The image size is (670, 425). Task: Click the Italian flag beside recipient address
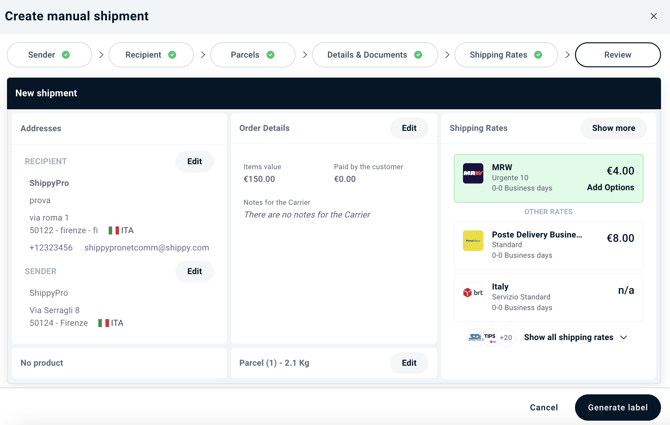[x=114, y=230]
